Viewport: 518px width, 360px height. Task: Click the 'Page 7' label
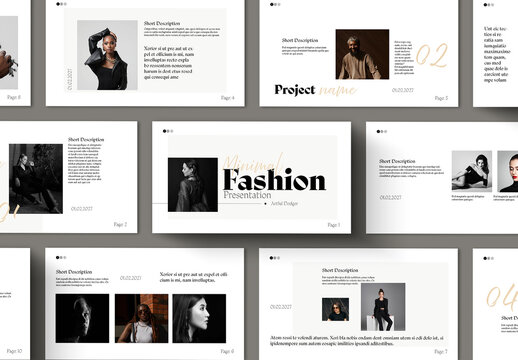[441, 351]
